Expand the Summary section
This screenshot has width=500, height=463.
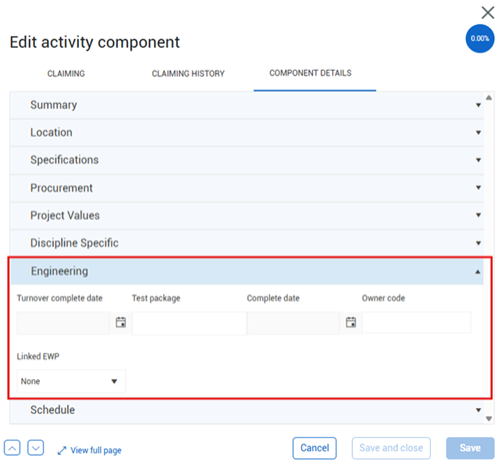point(247,105)
